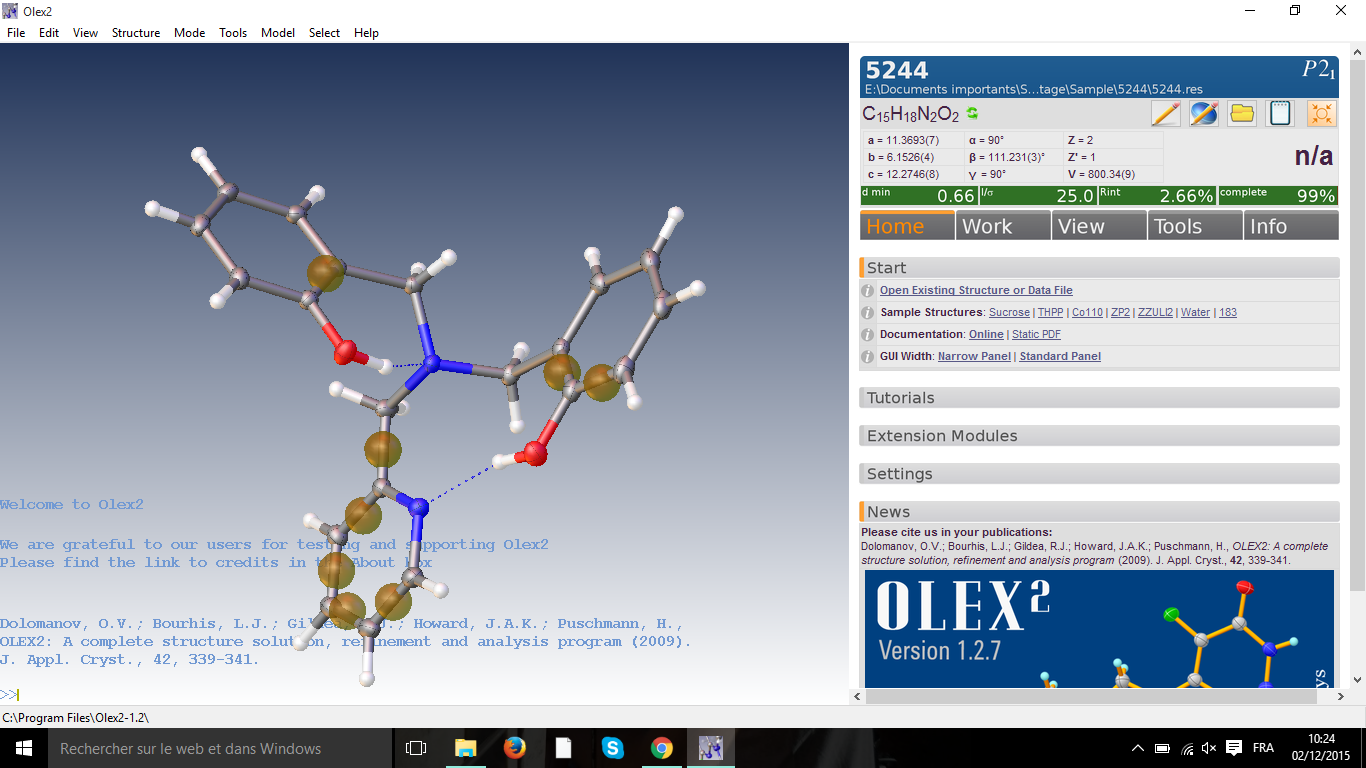Launch Firefox from the taskbar

point(514,748)
